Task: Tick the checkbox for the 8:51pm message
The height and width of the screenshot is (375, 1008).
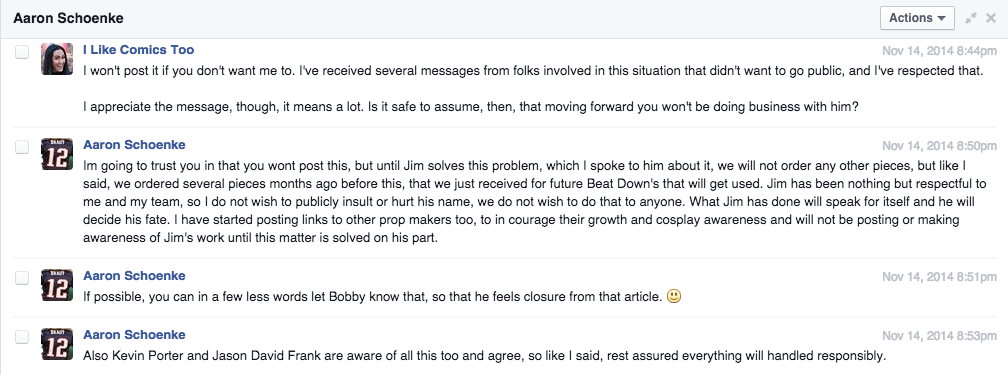Action: 22,278
